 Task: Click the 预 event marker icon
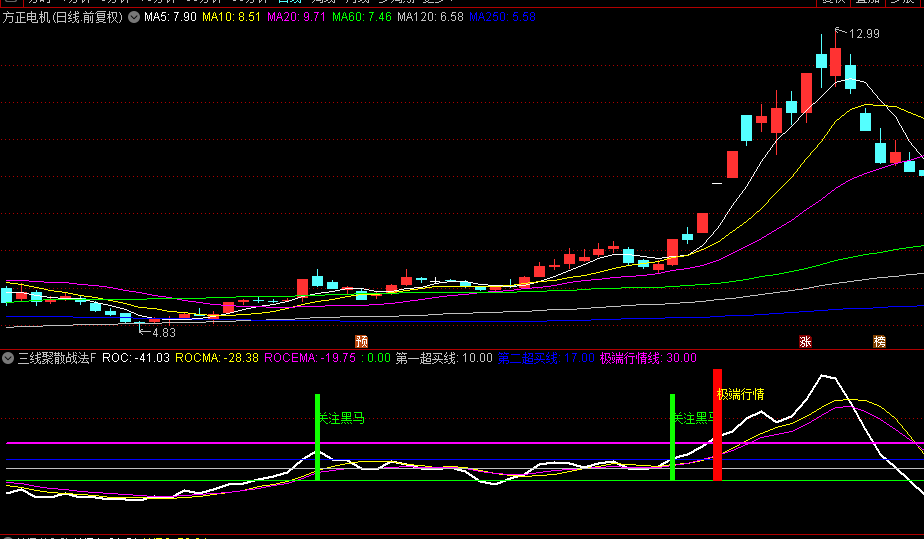coord(361,342)
